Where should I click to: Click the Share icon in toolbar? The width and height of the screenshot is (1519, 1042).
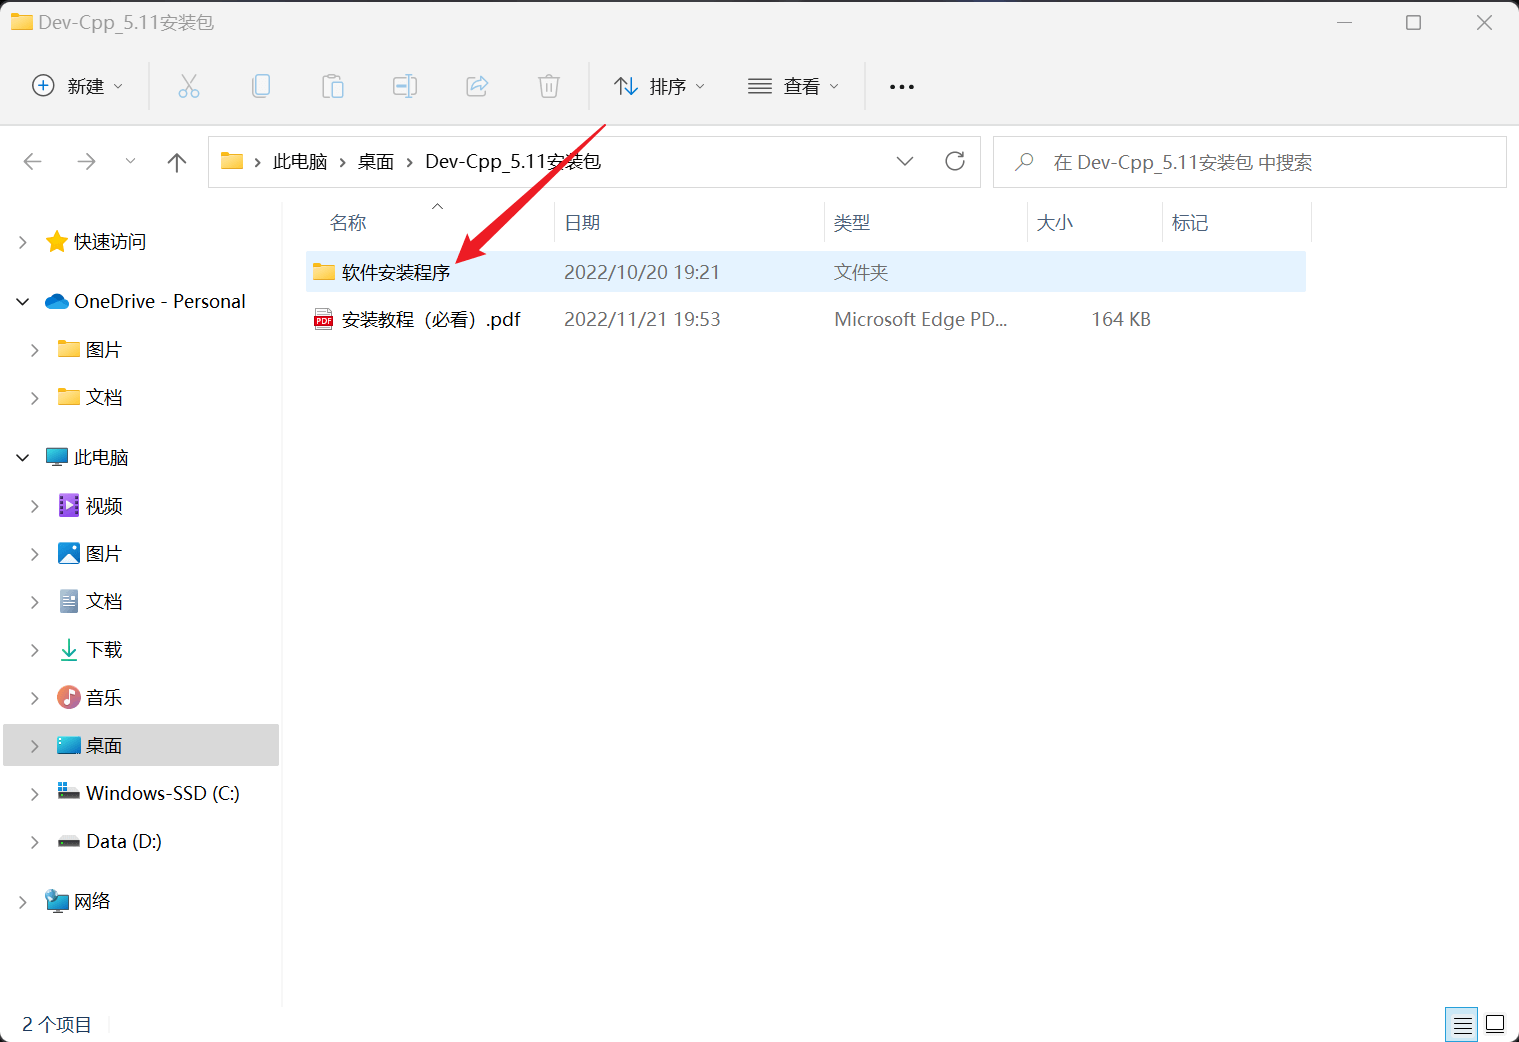(477, 86)
